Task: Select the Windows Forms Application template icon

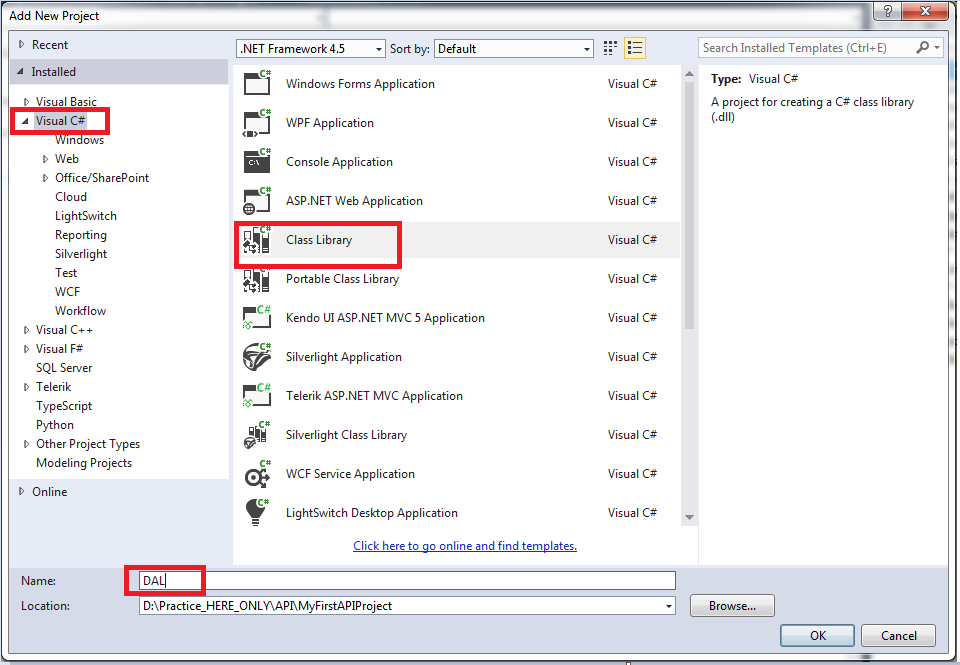Action: coord(257,83)
